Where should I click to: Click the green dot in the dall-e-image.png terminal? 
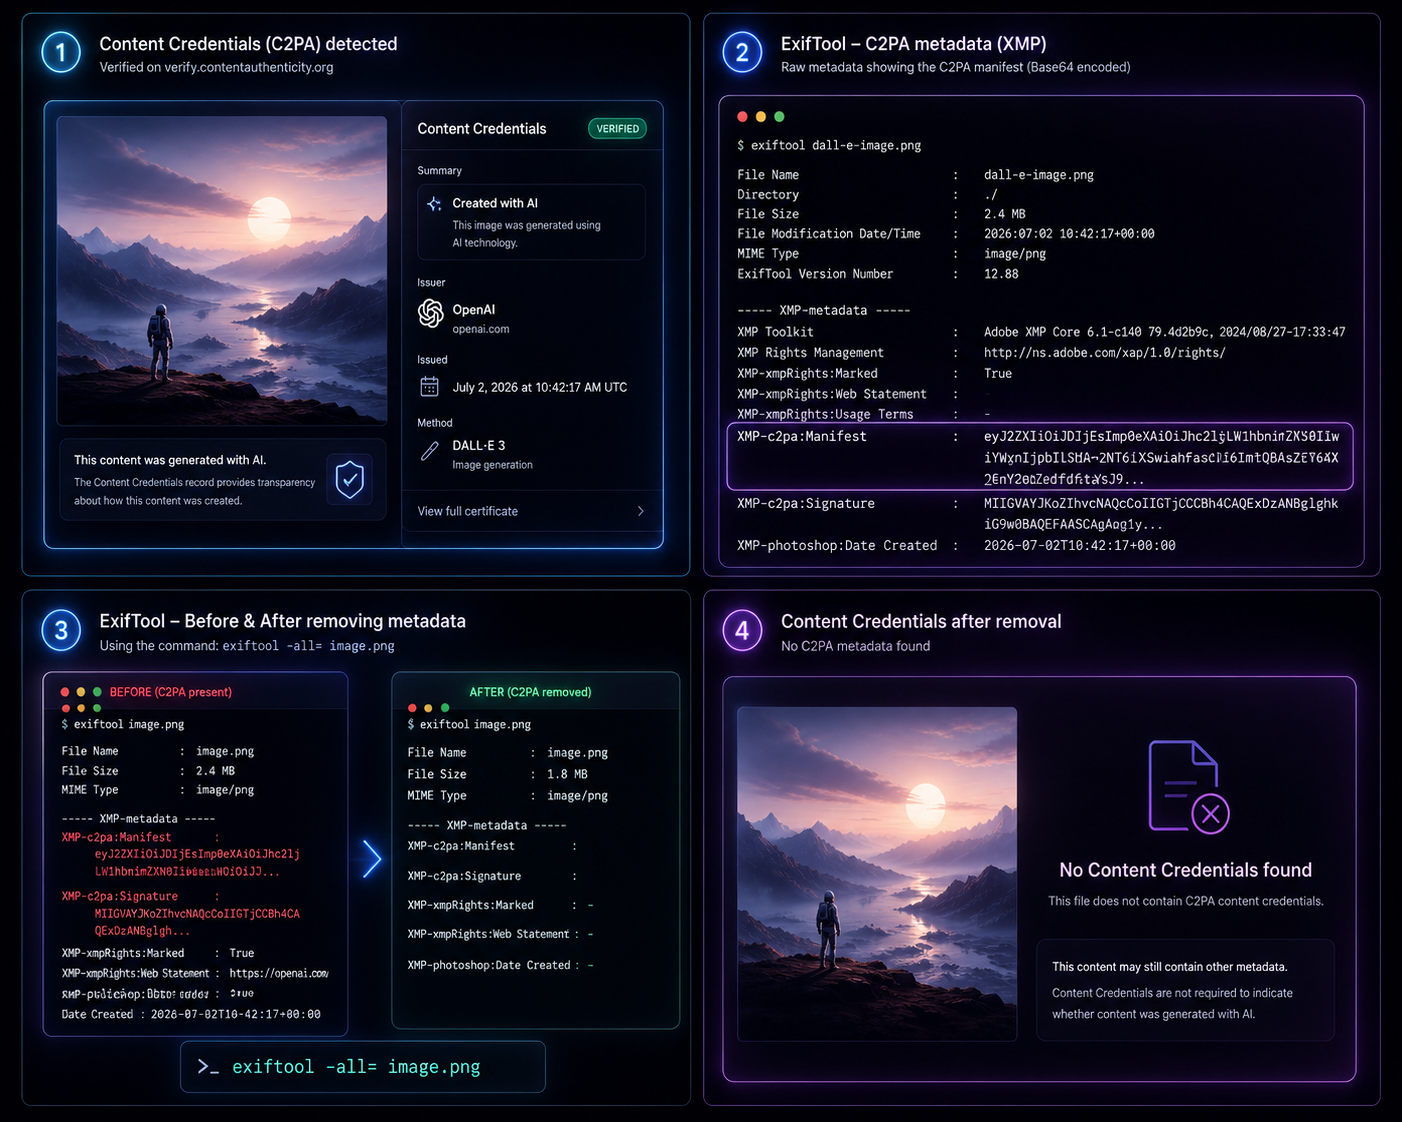(x=779, y=117)
